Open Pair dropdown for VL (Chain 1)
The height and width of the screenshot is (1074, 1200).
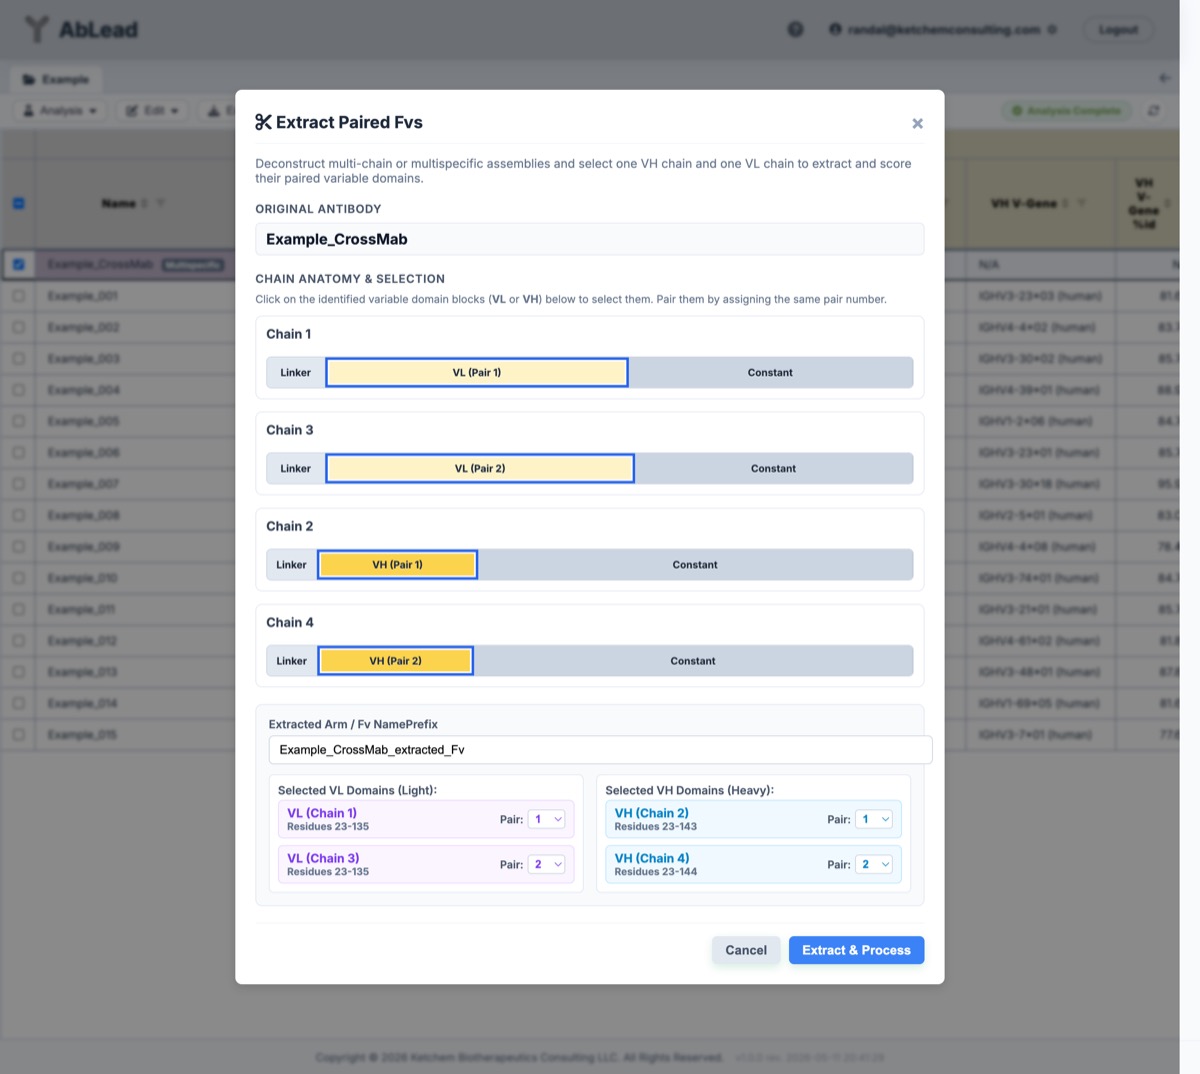click(547, 819)
